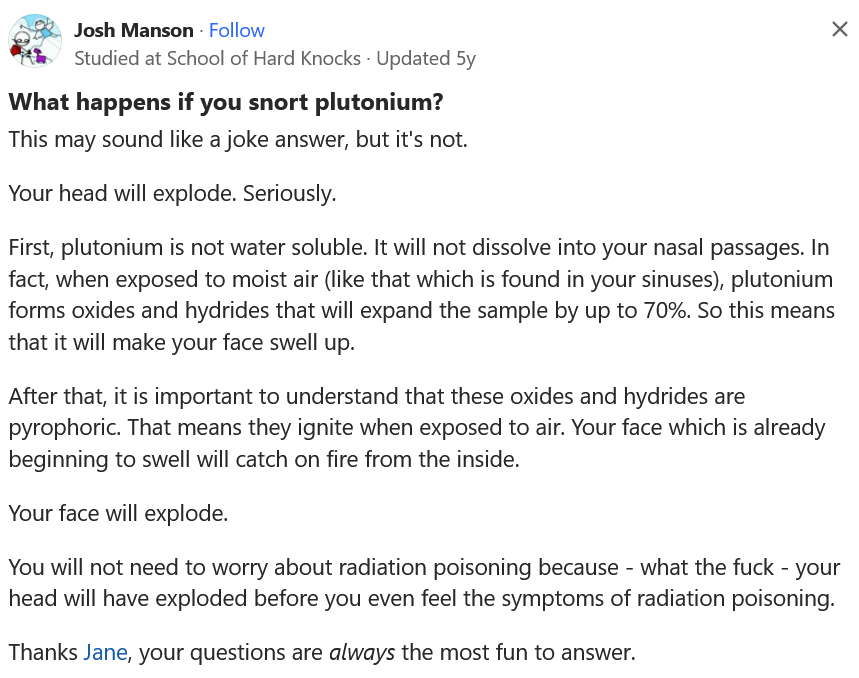
Task: Open Josh Manson's profile avatar
Action: (35, 41)
